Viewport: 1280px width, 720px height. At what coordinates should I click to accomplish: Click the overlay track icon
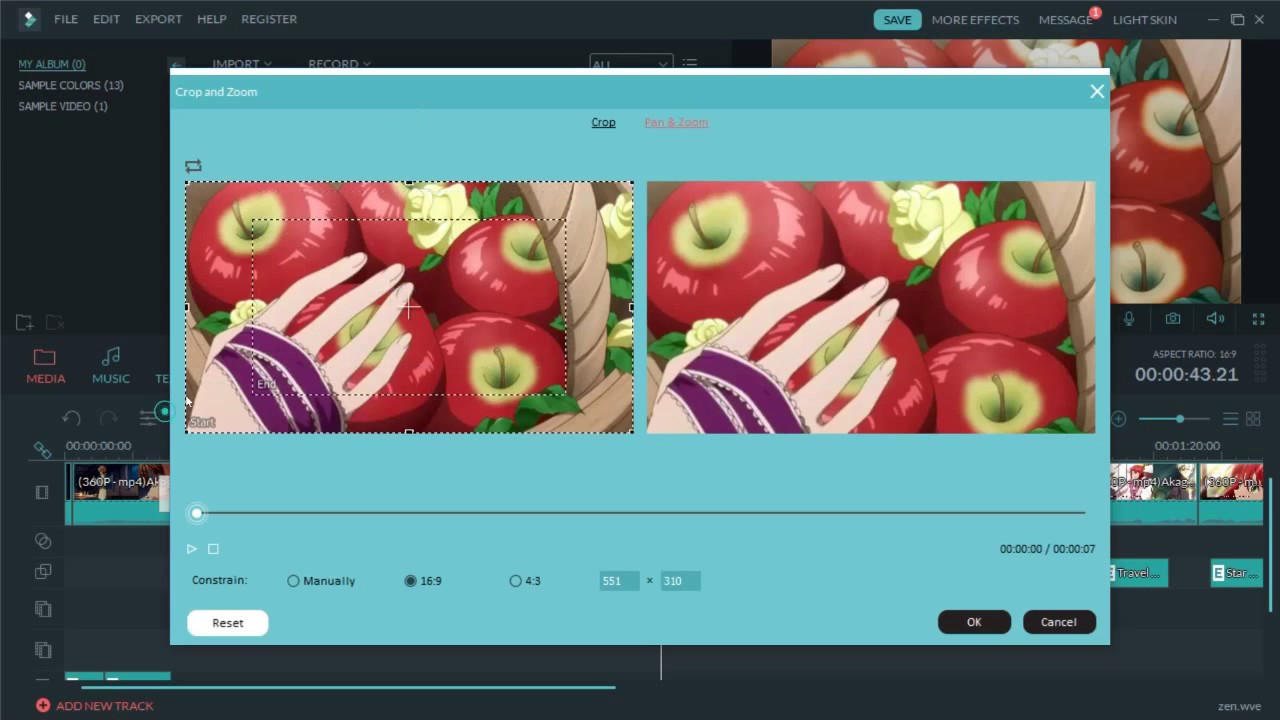(x=42, y=572)
